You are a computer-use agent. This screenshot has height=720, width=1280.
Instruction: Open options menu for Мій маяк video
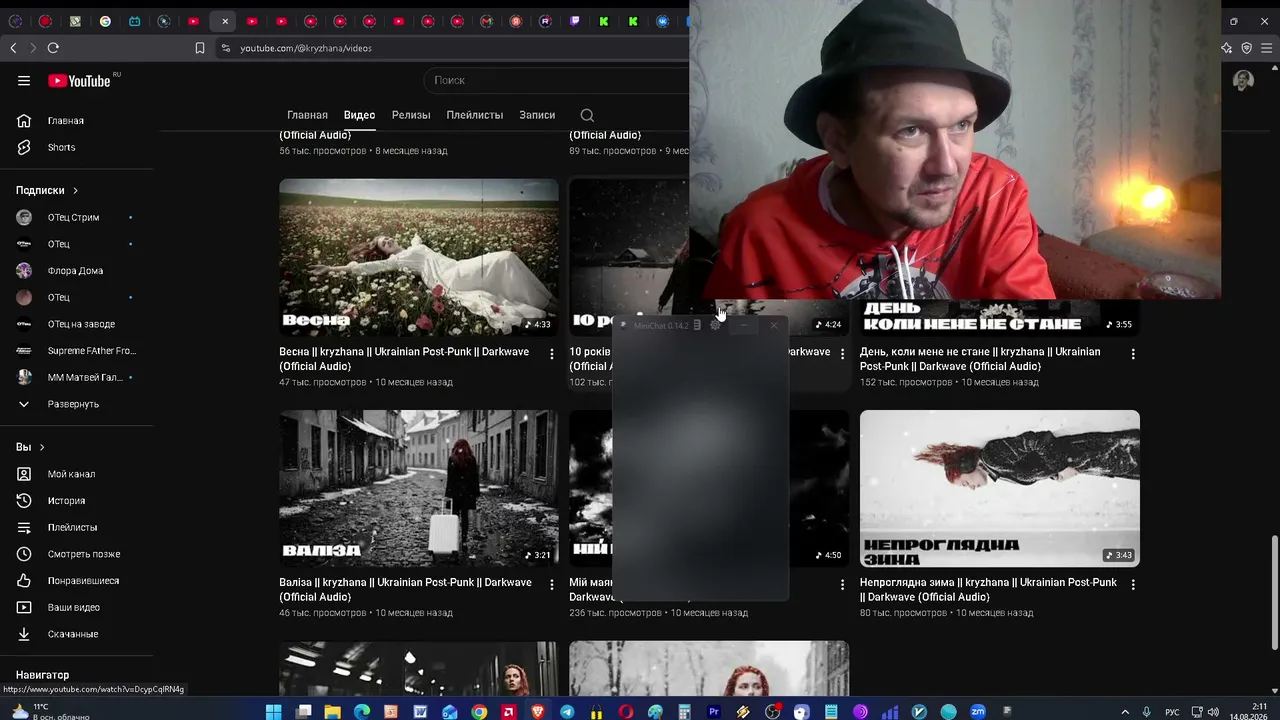point(842,585)
